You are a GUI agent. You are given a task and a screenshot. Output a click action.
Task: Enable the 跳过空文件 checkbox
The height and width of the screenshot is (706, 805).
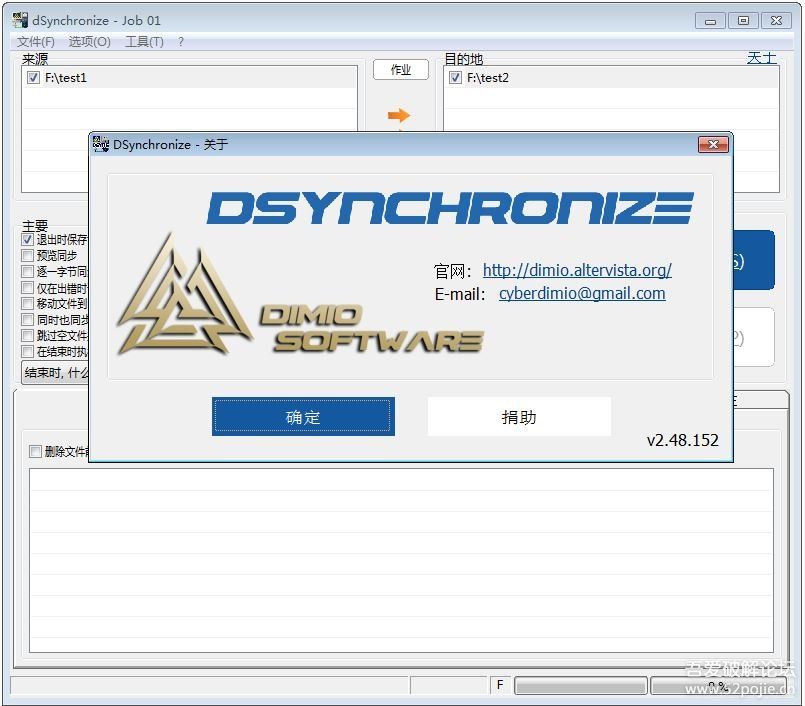click(x=28, y=335)
